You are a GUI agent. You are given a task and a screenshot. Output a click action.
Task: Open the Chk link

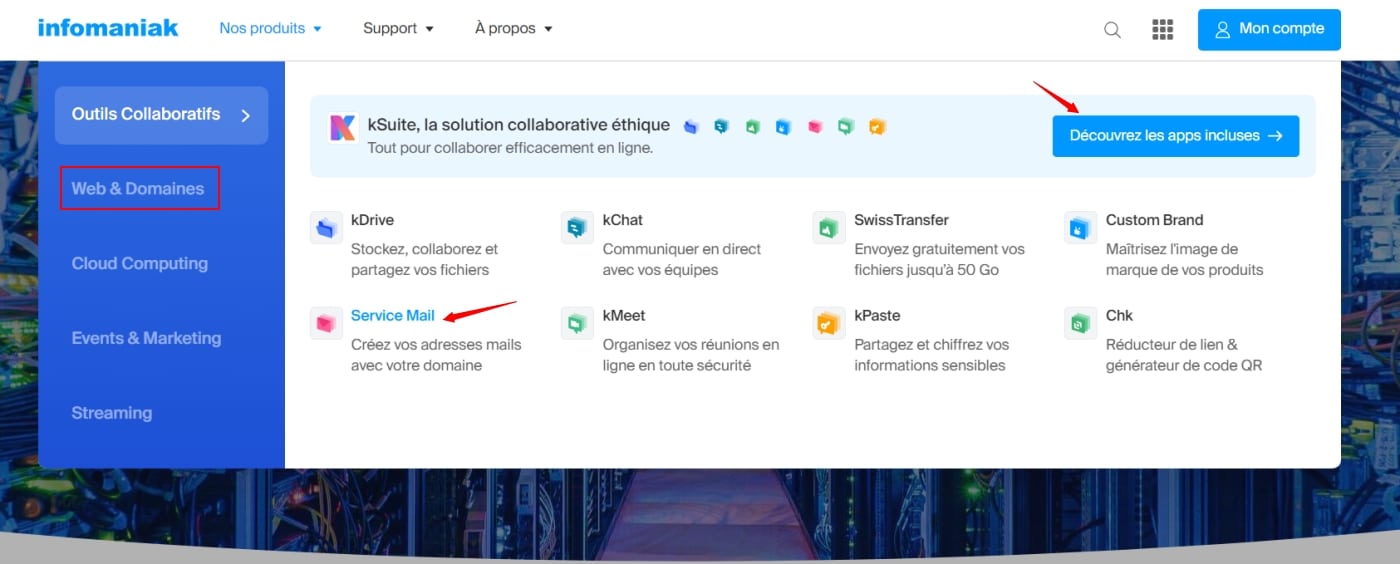[x=1119, y=315]
